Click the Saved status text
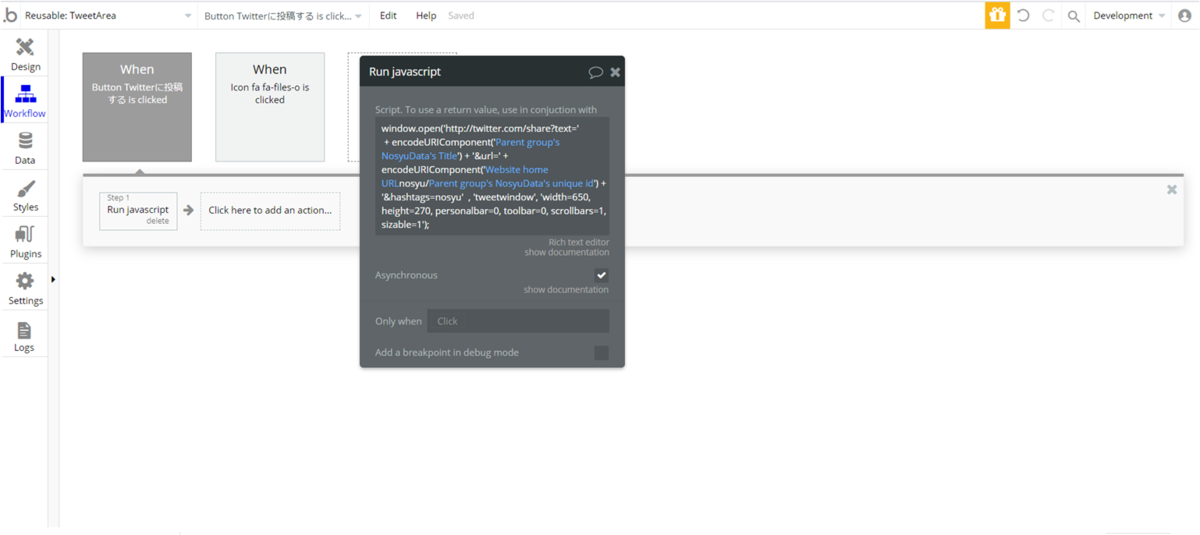The width and height of the screenshot is (1200, 535). coord(461,16)
